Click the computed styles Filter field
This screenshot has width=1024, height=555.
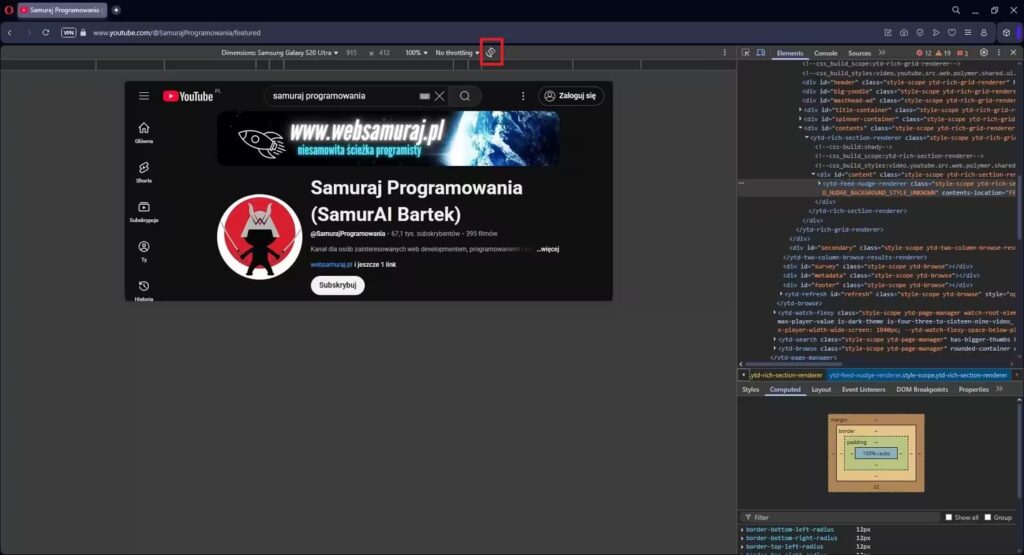click(842, 517)
